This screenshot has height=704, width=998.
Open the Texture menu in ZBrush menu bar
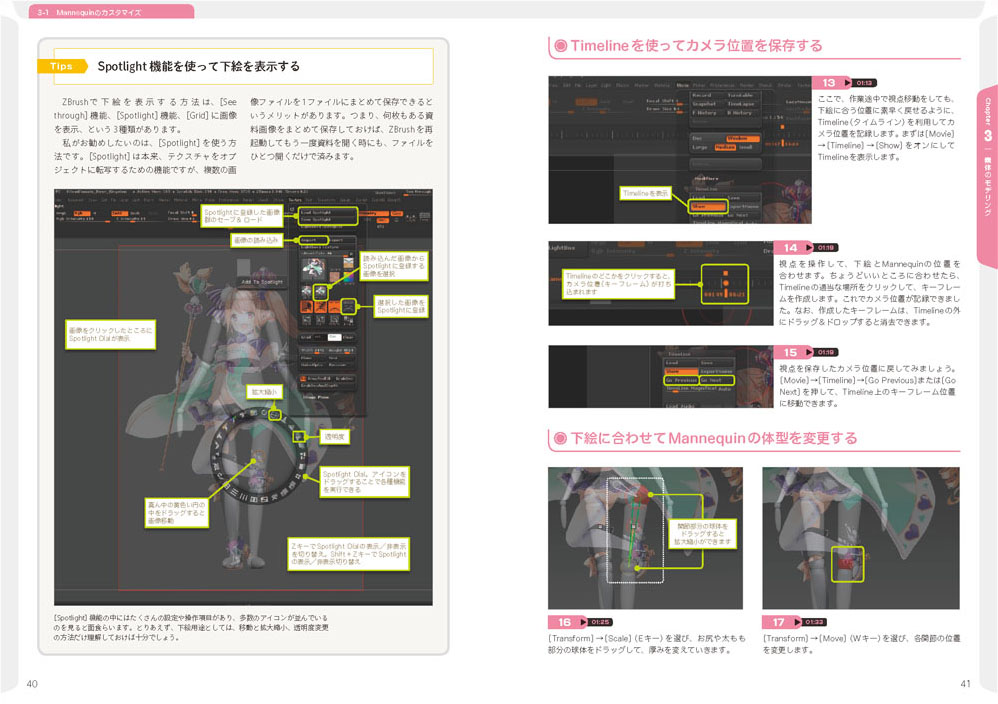point(296,200)
